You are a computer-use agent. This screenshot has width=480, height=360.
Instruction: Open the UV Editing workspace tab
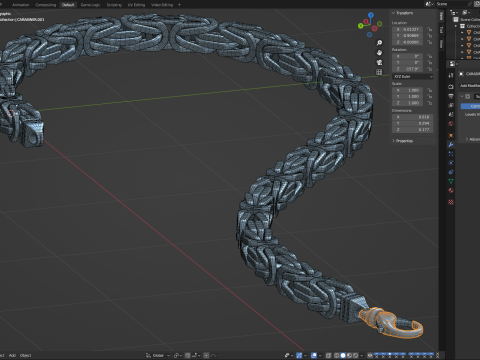pyautogui.click(x=136, y=5)
